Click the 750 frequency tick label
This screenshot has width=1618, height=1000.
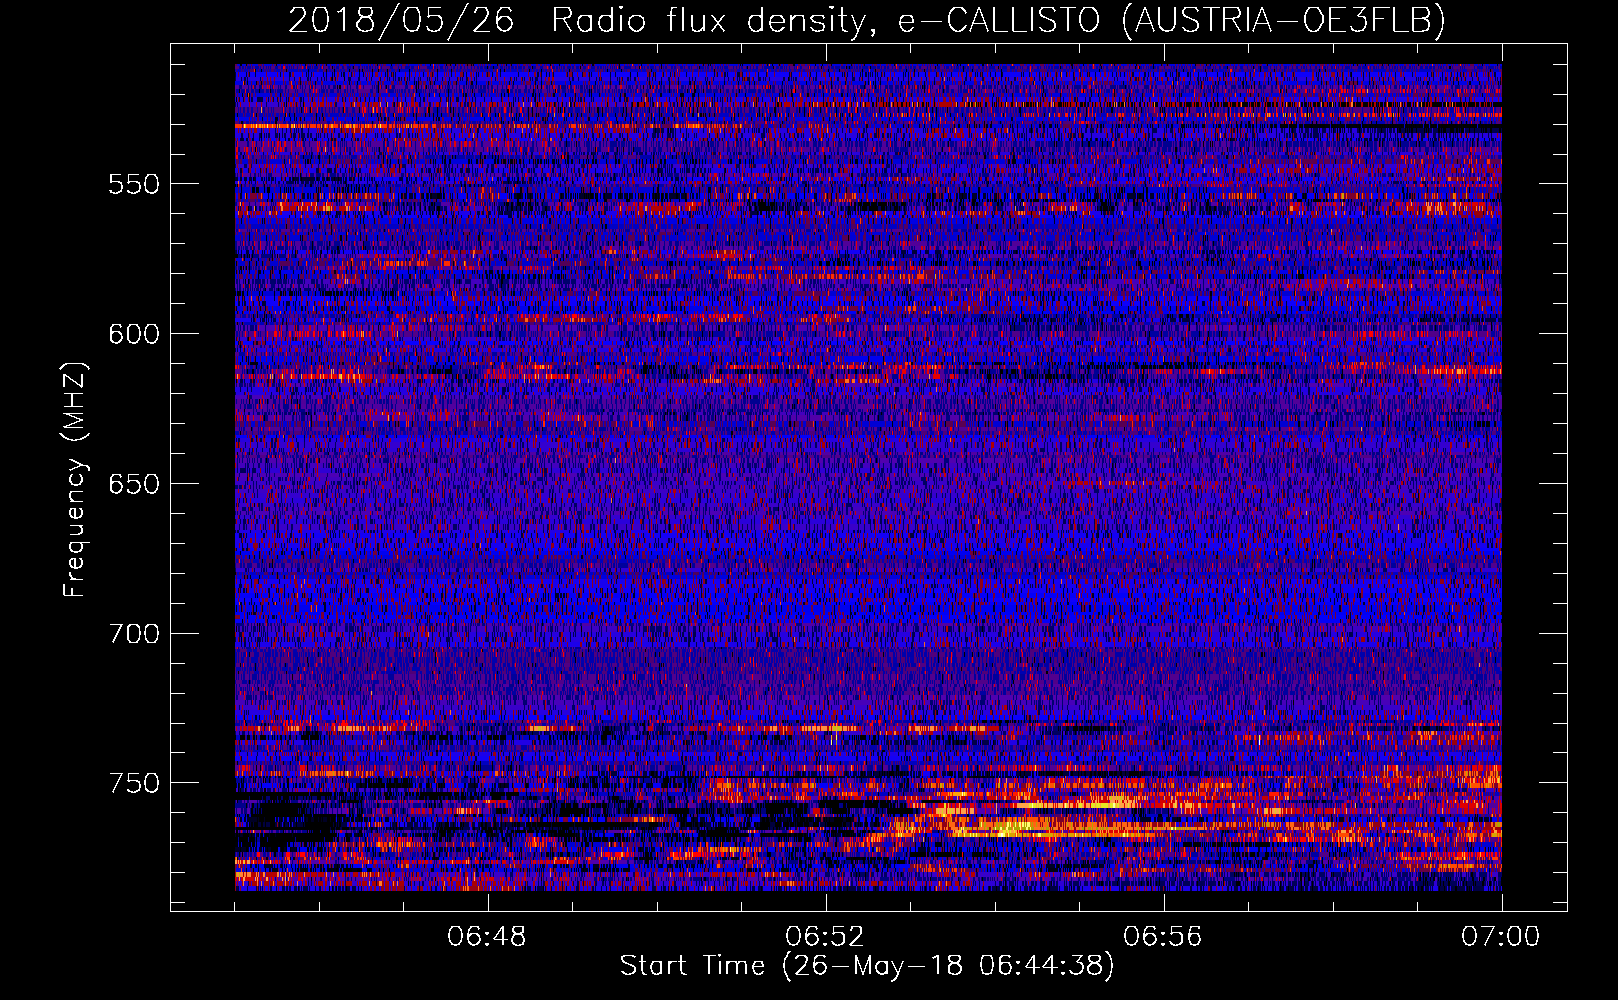[x=133, y=783]
